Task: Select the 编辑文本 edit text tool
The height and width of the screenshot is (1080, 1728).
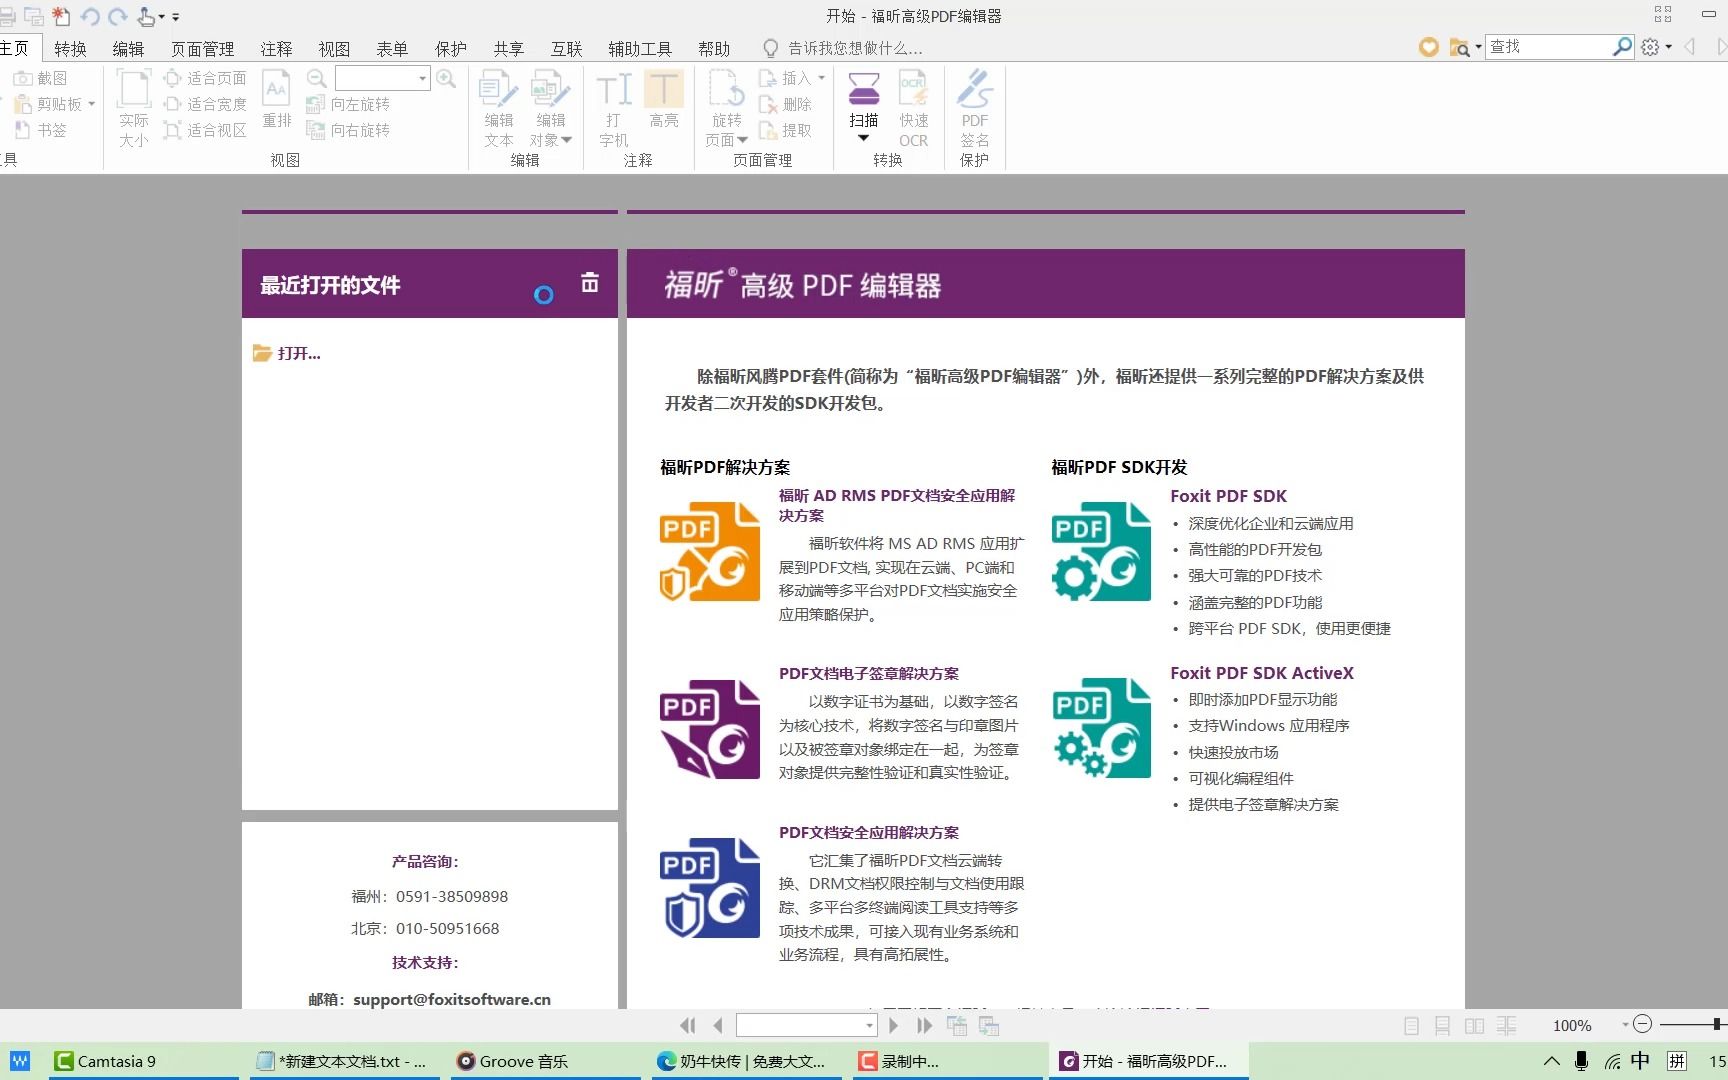Action: pos(499,108)
